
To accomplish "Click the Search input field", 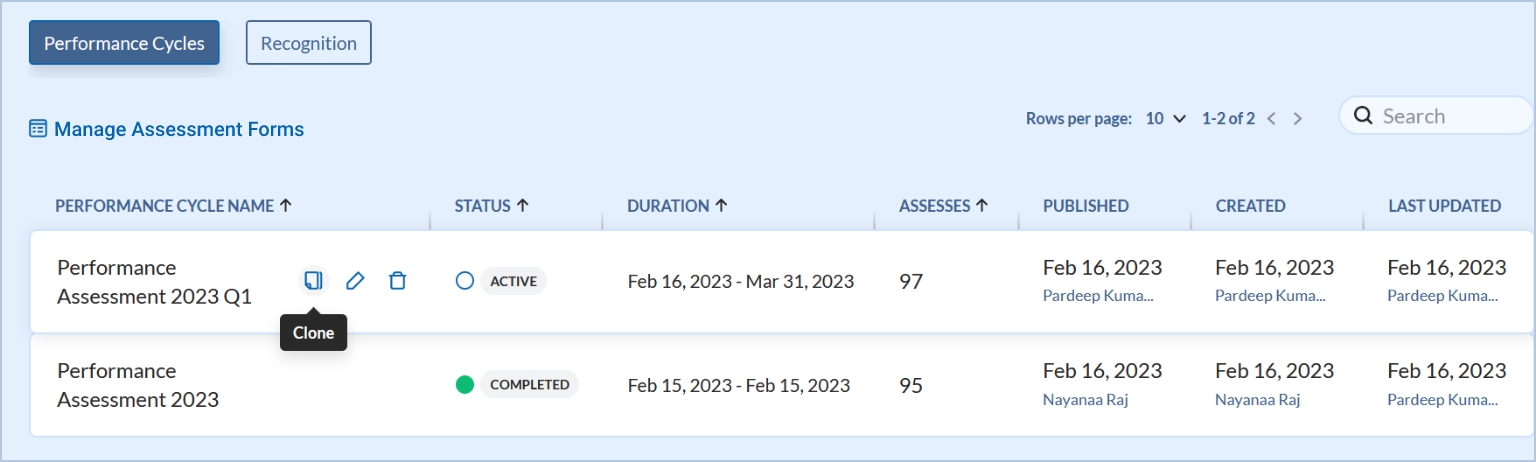I will [1450, 116].
